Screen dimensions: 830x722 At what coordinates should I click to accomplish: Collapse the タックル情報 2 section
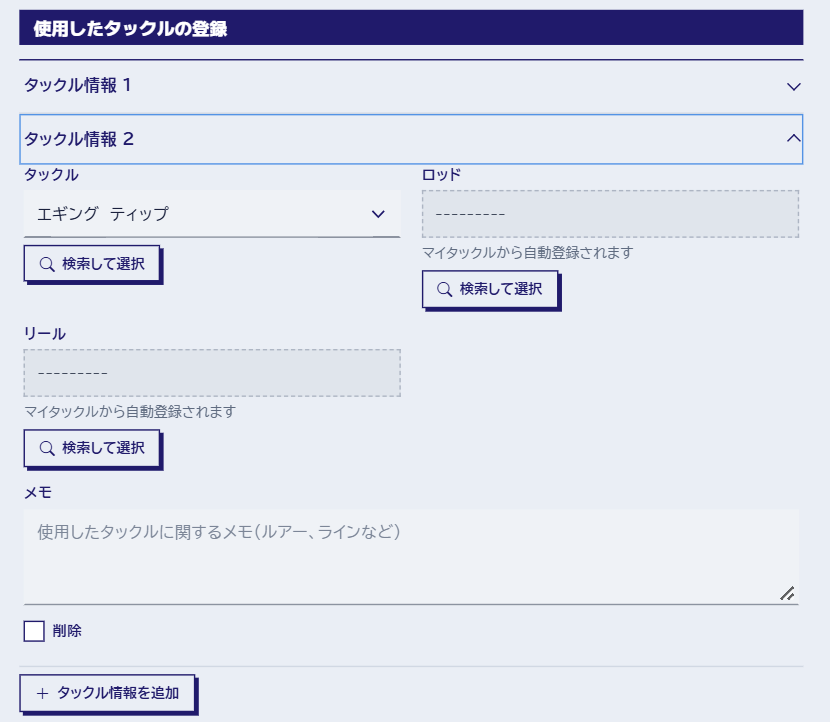tap(411, 139)
